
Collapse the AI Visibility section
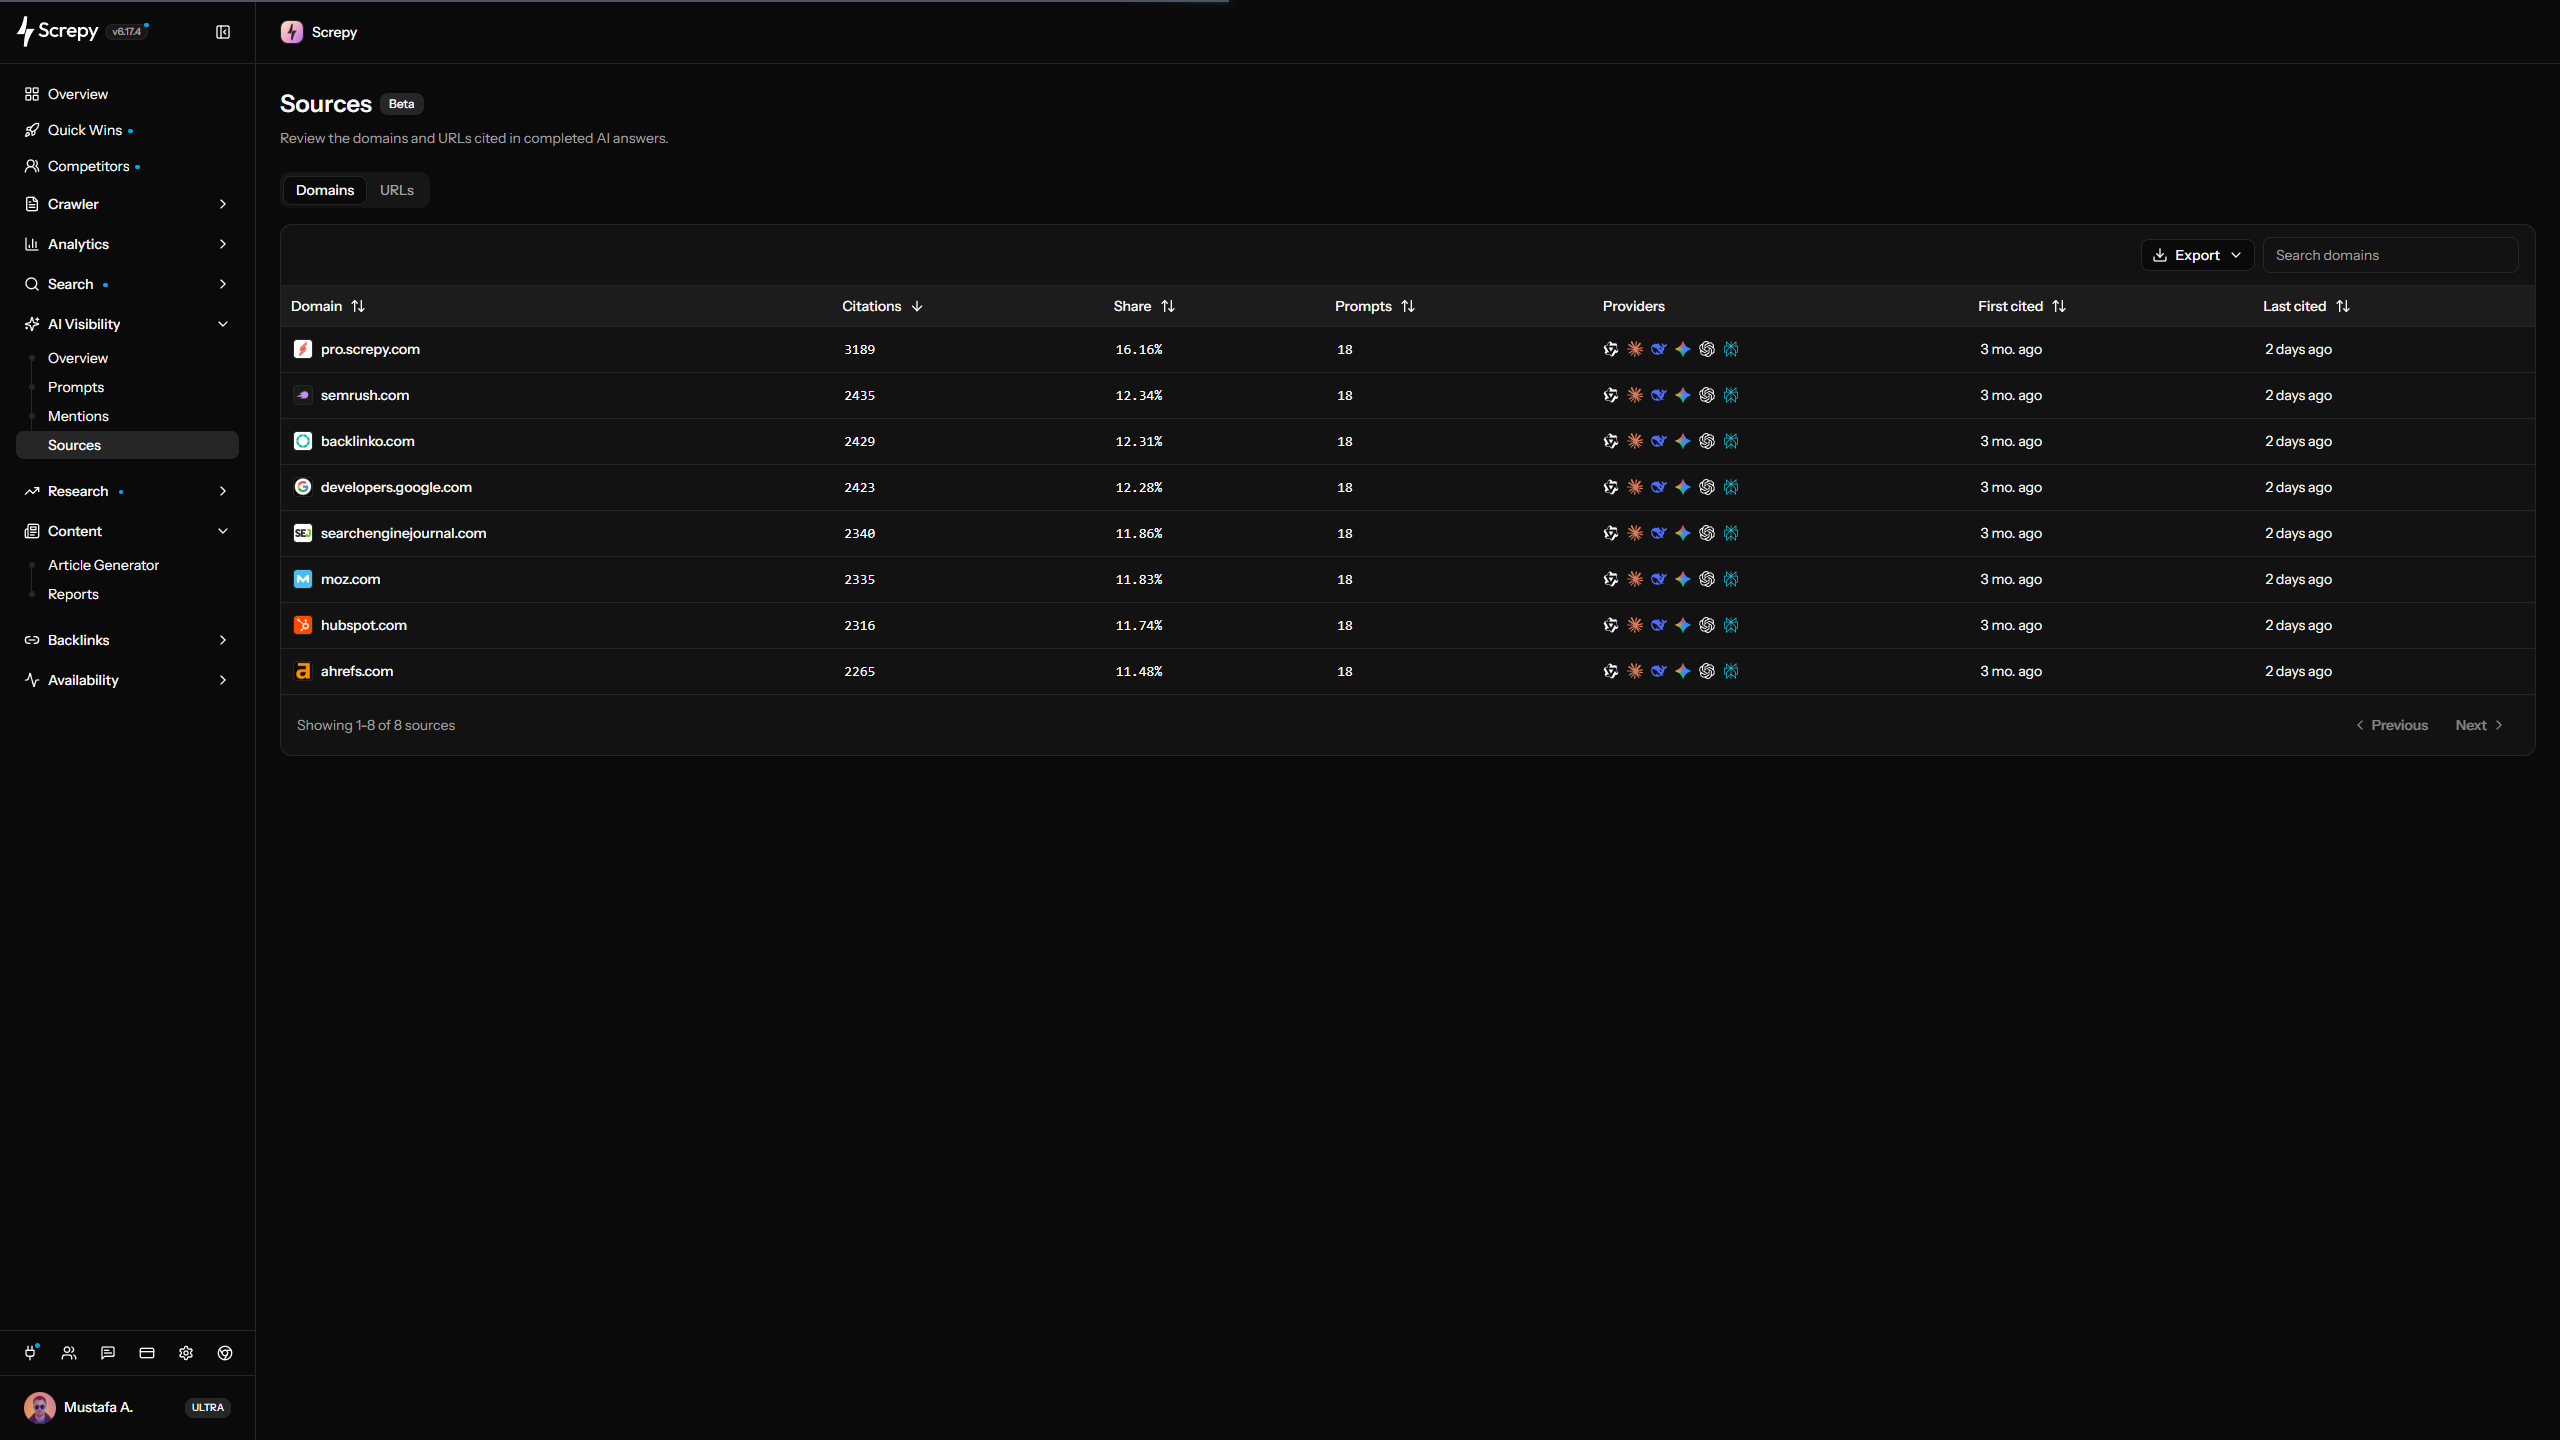127,324
